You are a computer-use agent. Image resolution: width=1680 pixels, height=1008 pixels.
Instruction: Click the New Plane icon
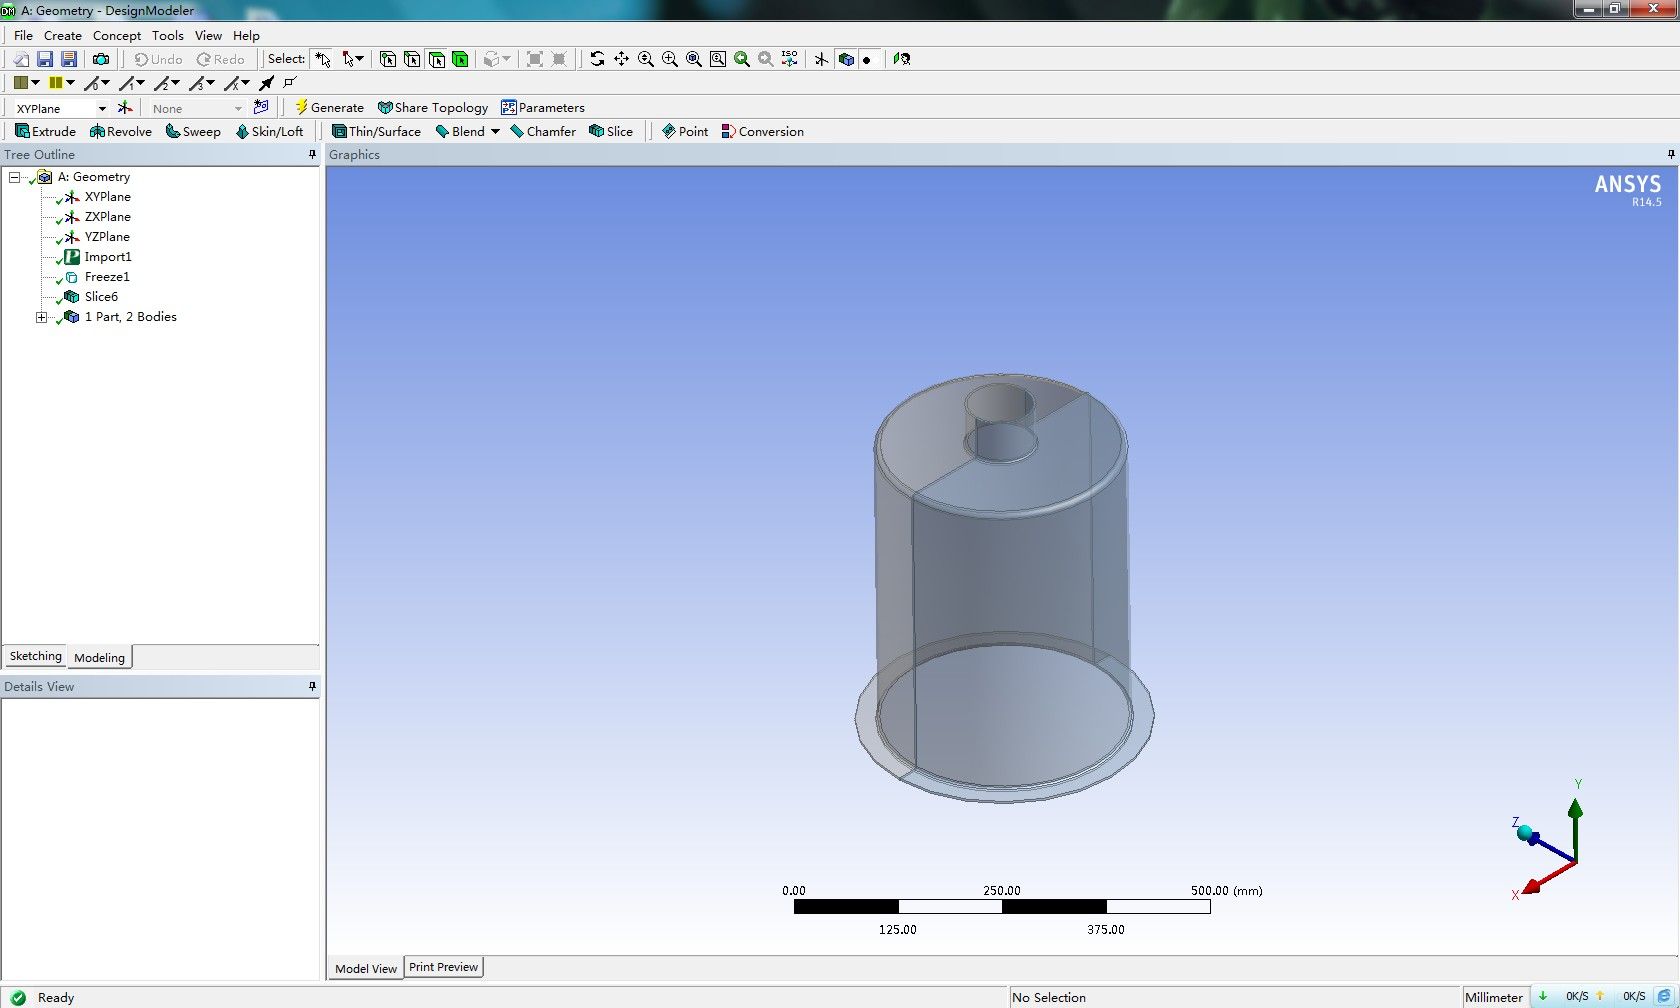point(125,108)
